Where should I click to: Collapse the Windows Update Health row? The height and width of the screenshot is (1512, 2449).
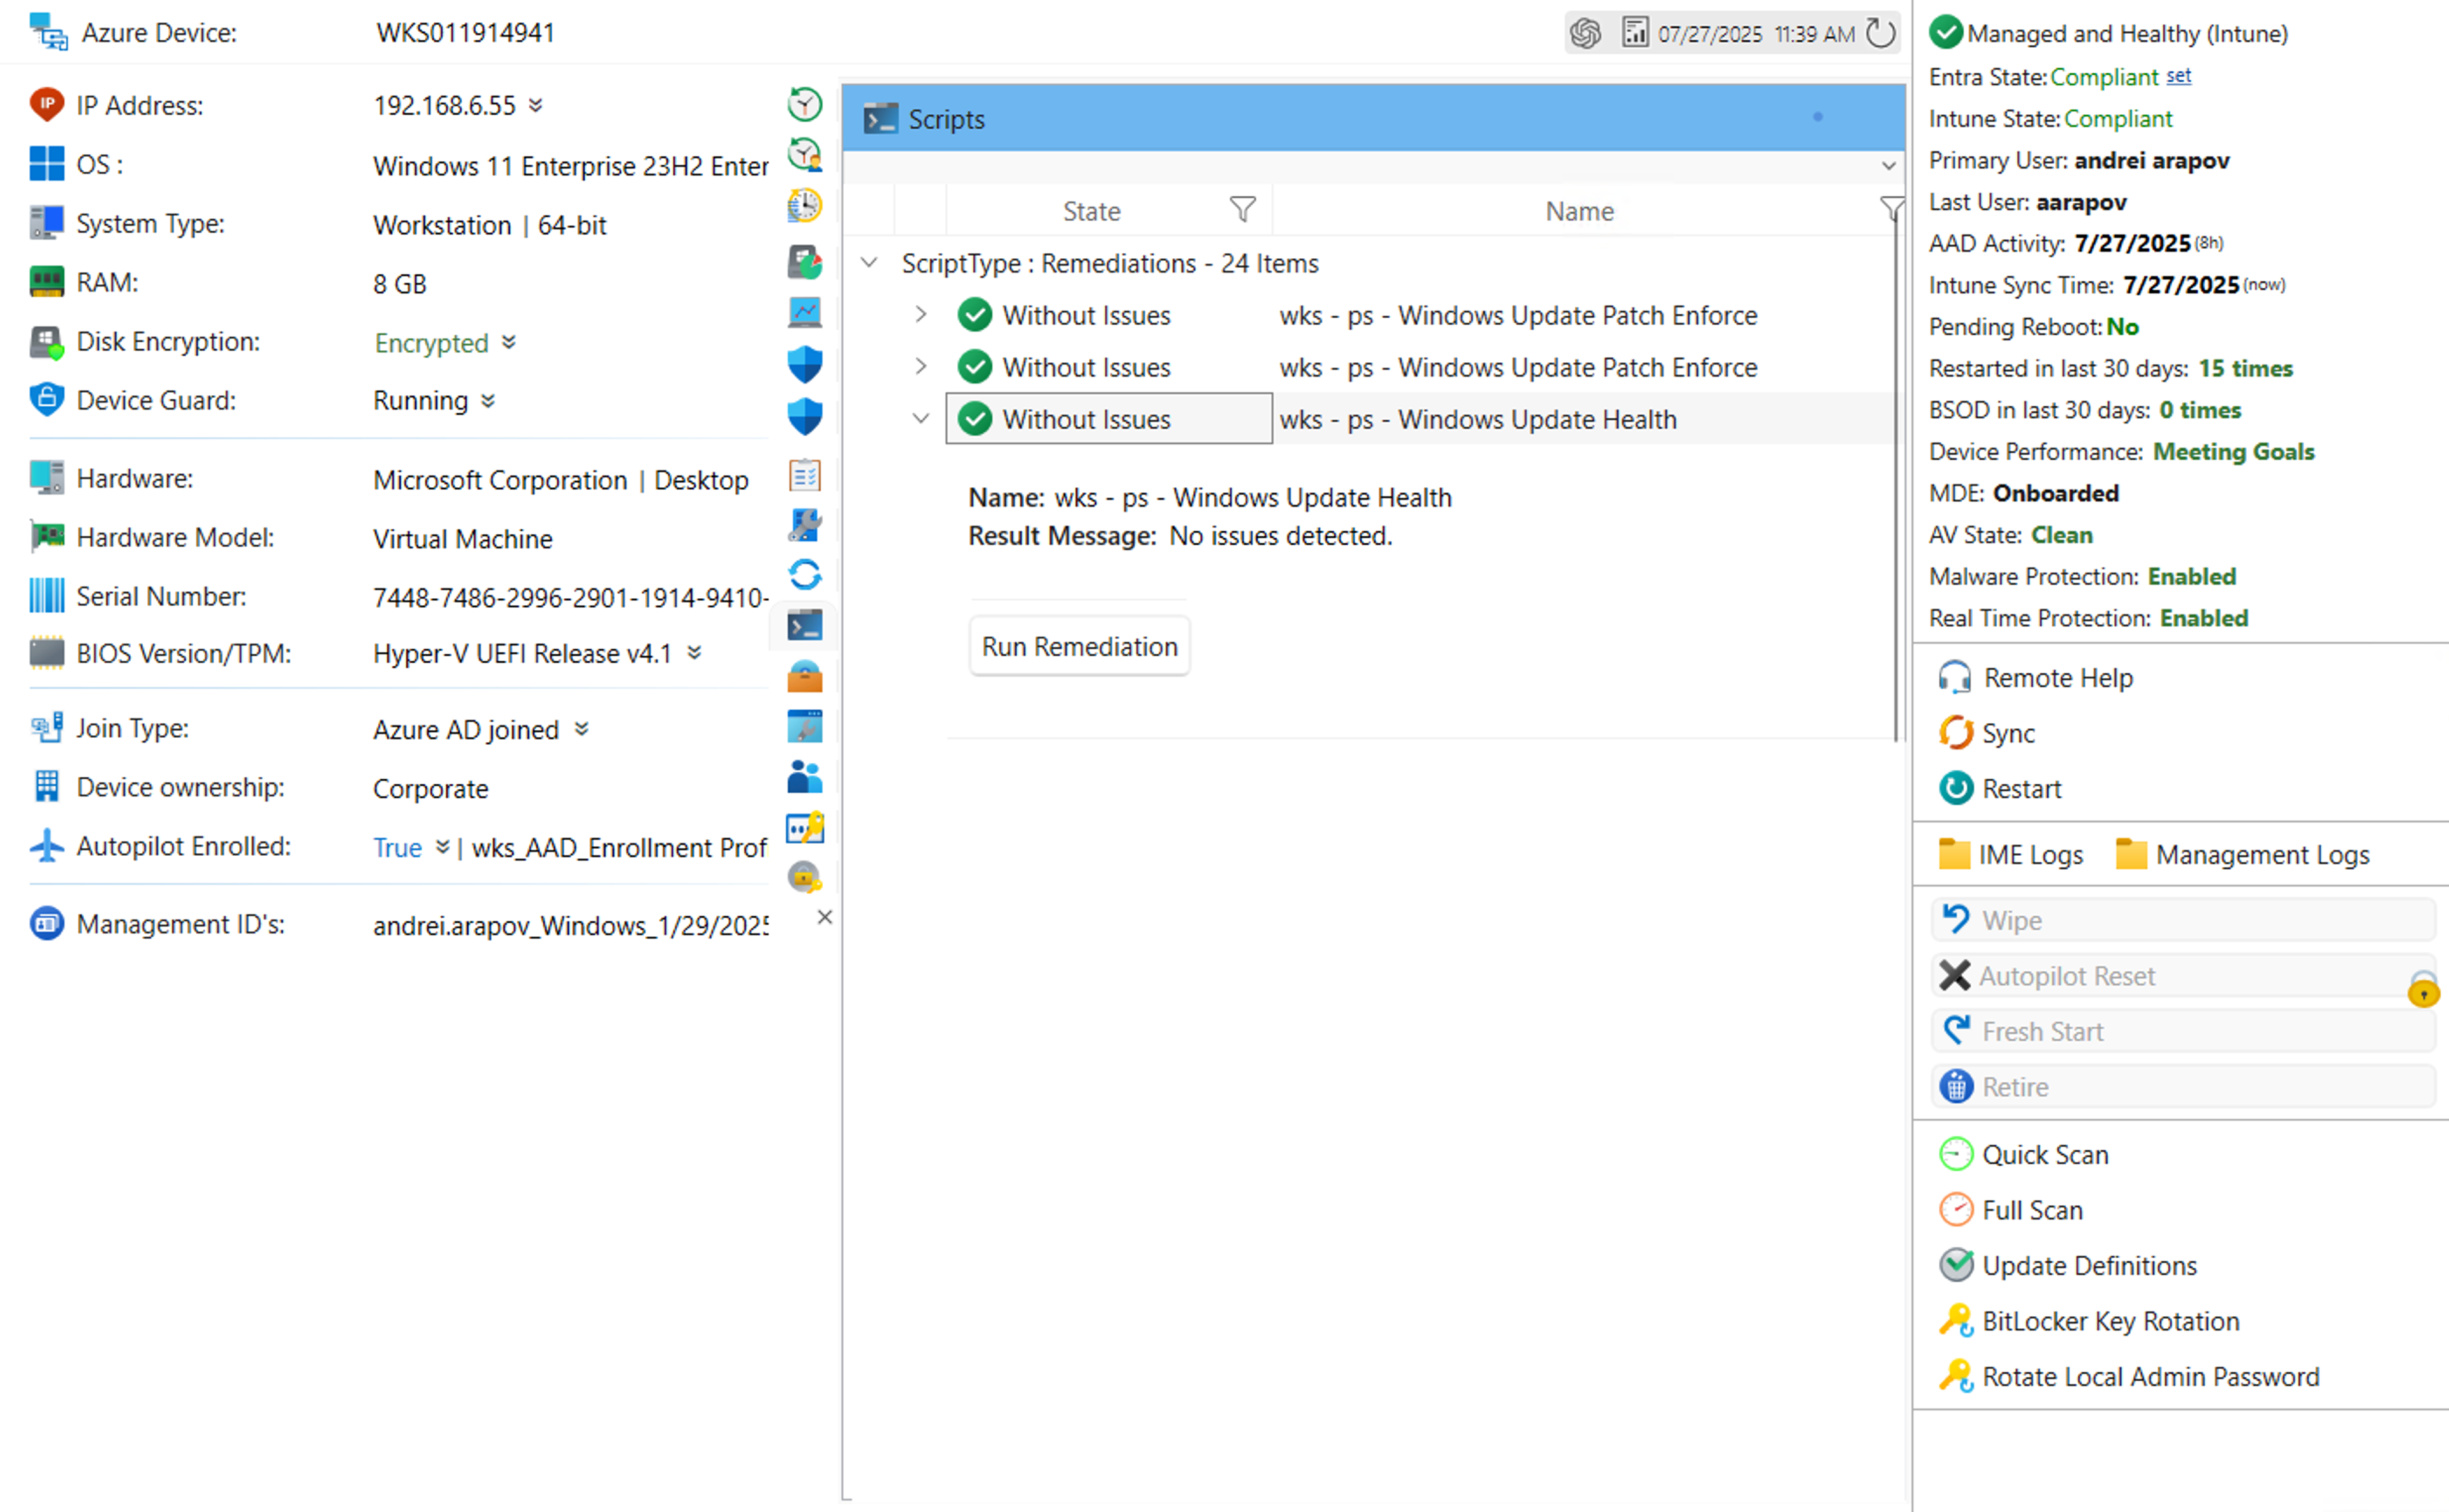921,419
